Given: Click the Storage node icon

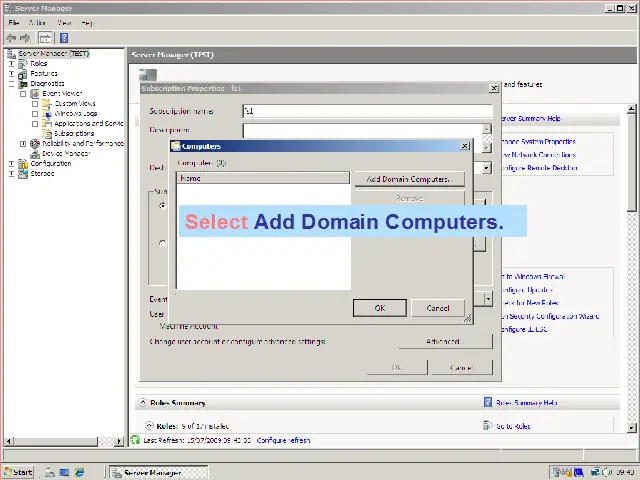Looking at the screenshot, I should pos(23,173).
